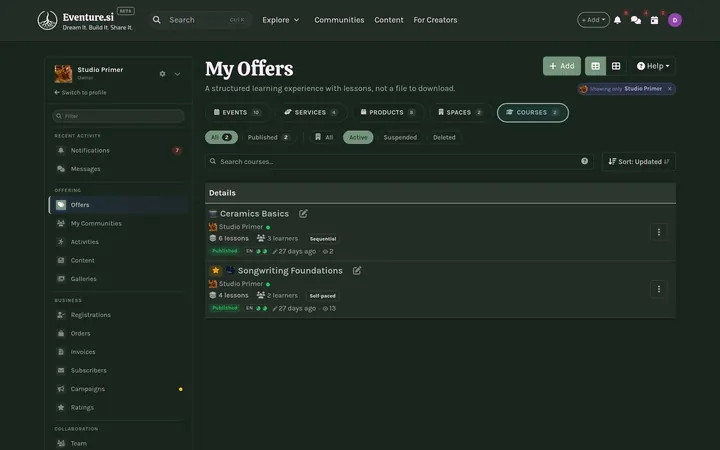This screenshot has height=450, width=720.
Task: Click the search courses help icon
Action: coord(585,161)
